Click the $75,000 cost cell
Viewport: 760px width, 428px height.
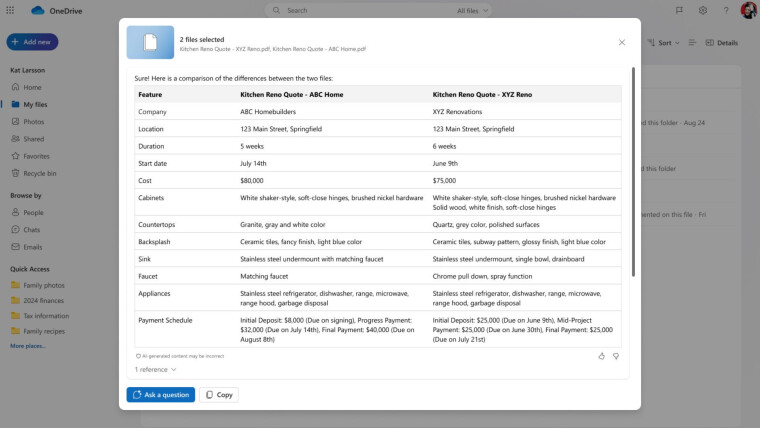click(x=444, y=180)
